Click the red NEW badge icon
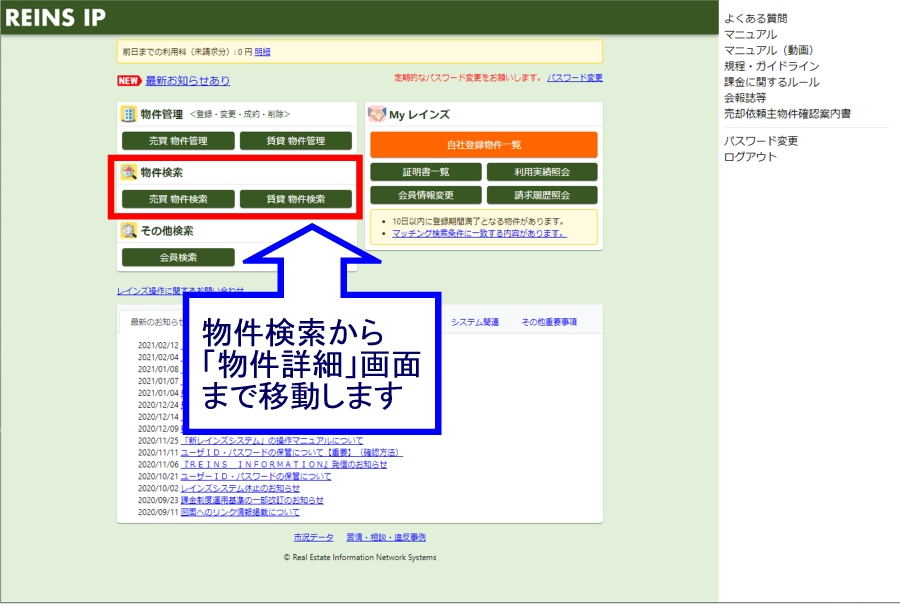Viewport: 900px width, 613px height. 129,81
